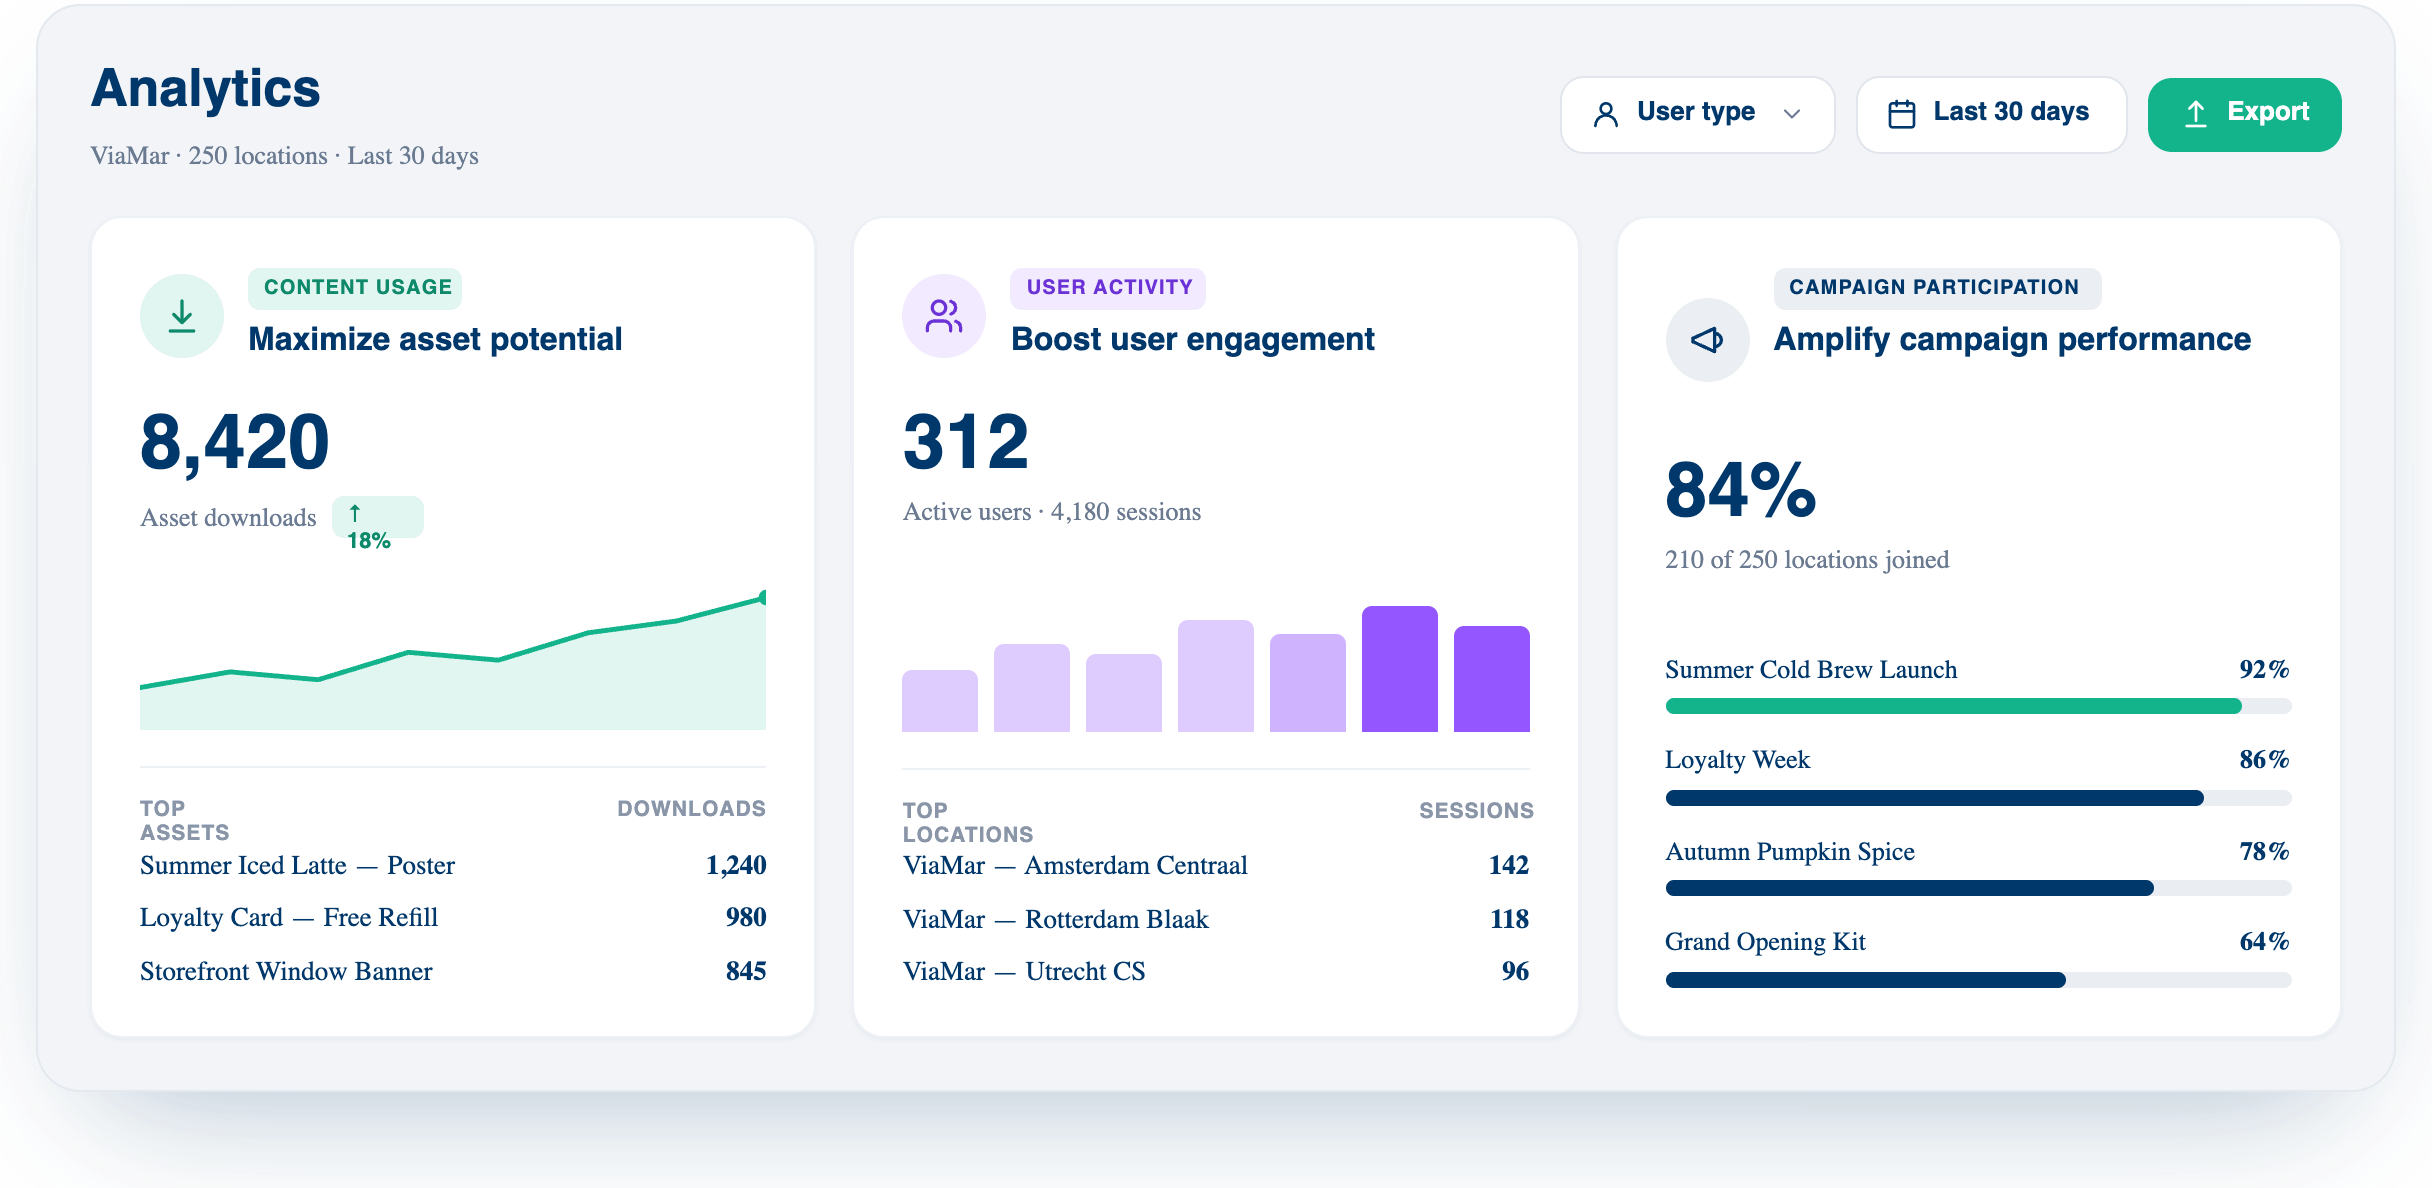Click the upload arrow icon on Export button

tap(2196, 114)
